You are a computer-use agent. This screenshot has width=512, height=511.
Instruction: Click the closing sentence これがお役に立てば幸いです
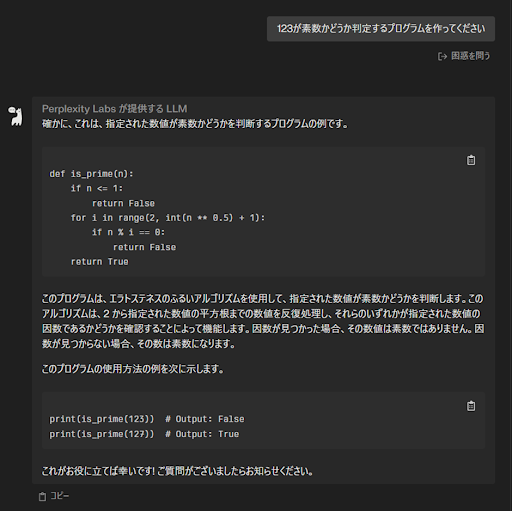coord(178,471)
